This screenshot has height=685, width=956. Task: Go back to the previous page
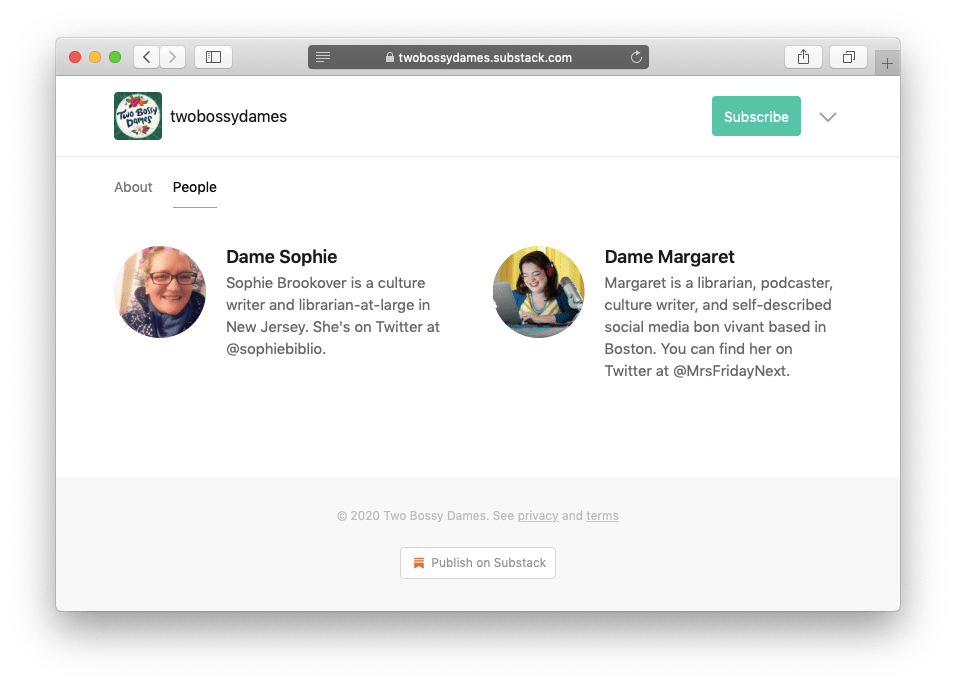pyautogui.click(x=146, y=57)
